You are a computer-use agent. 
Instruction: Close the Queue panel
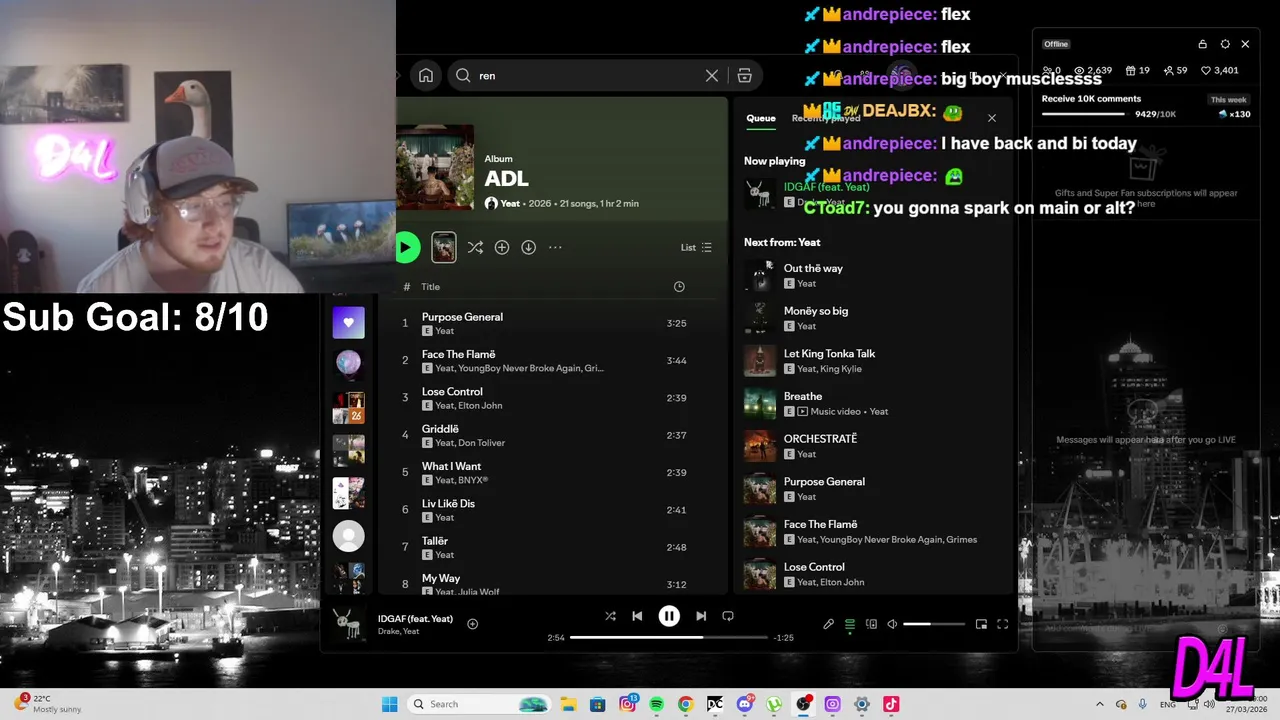point(992,118)
